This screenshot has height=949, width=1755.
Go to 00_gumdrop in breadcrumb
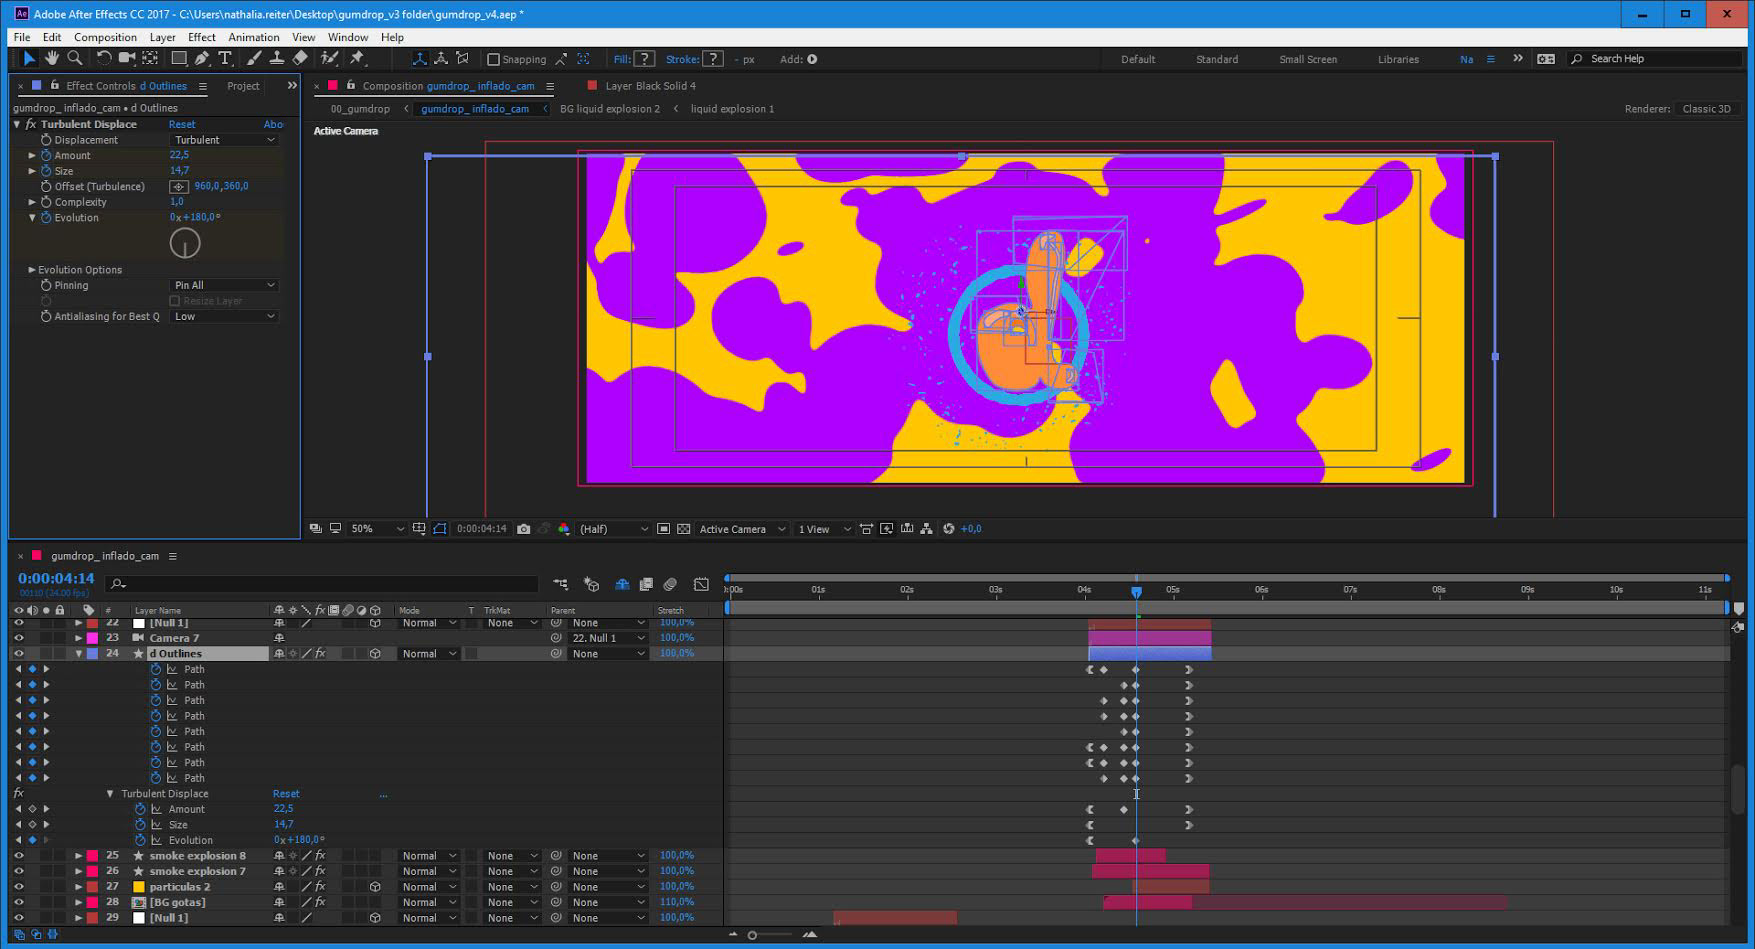pos(360,109)
